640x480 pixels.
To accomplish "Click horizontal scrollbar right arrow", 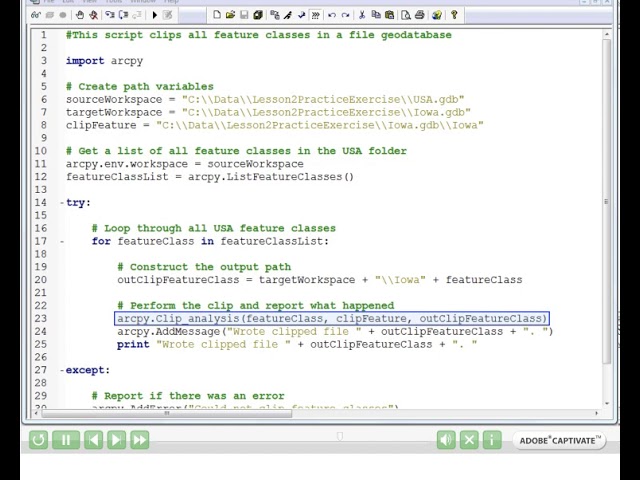I will [x=597, y=413].
